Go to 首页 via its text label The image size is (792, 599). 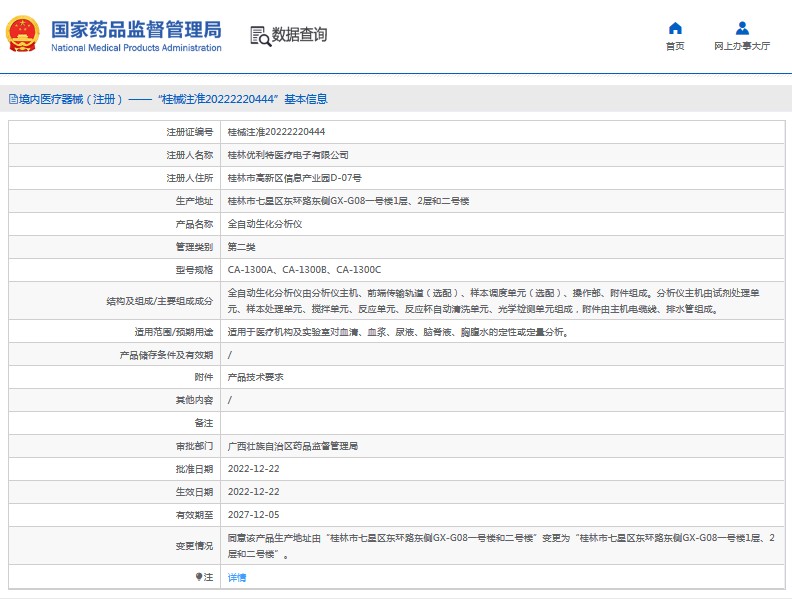[675, 46]
